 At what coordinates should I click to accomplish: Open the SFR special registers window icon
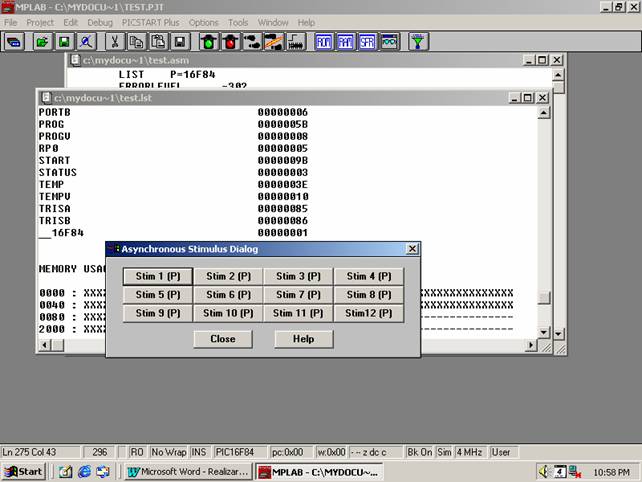(367, 42)
